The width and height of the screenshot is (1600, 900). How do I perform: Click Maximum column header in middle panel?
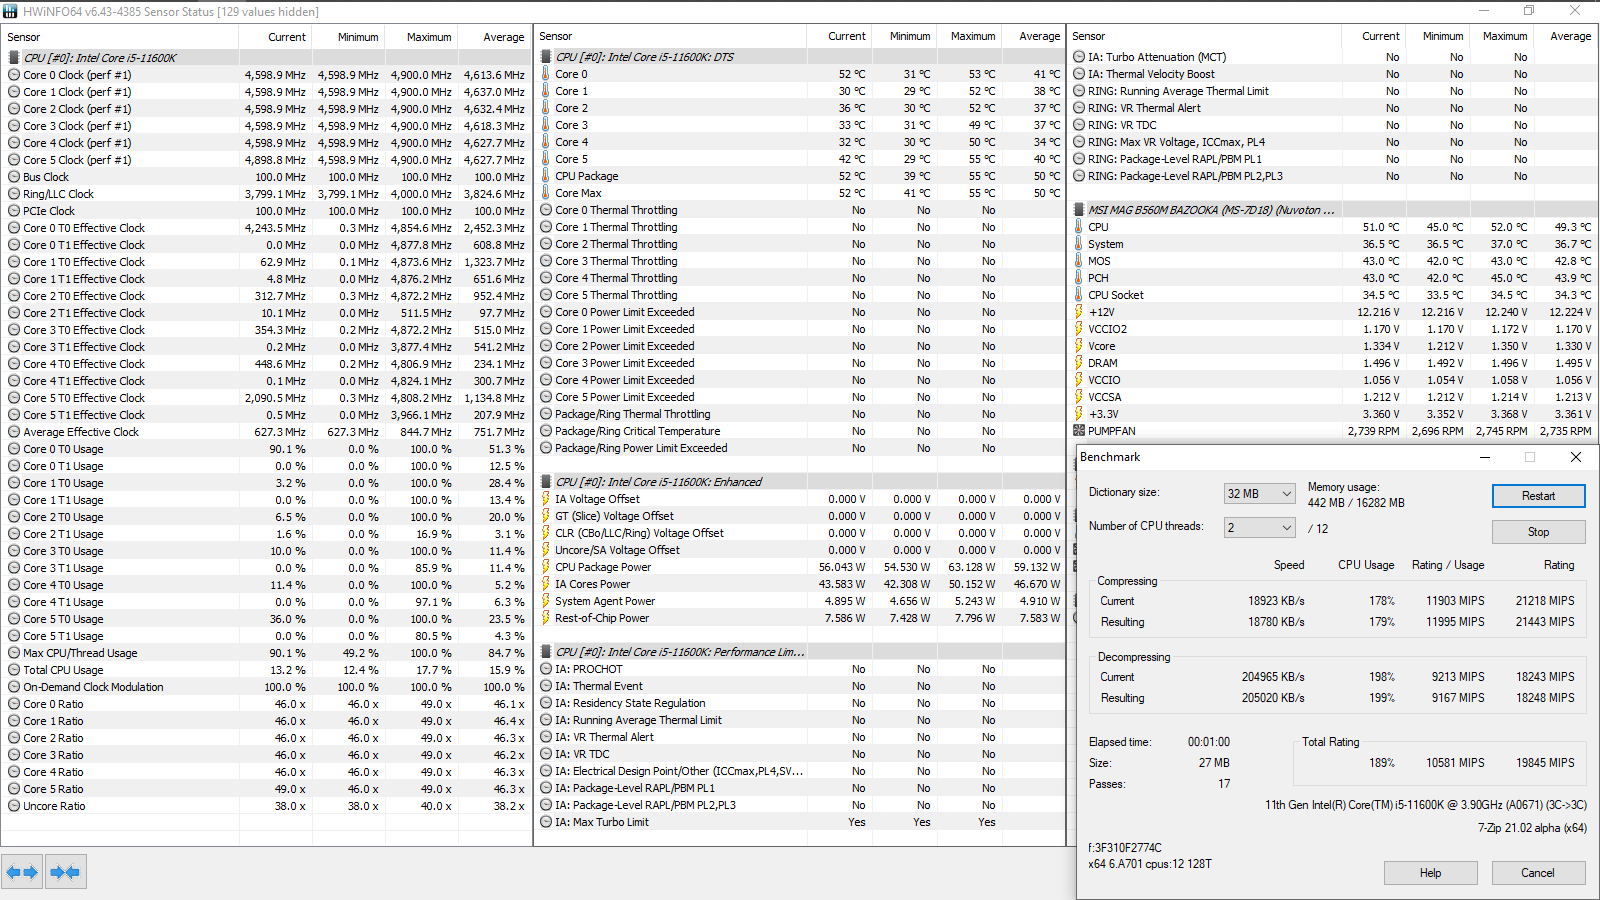[968, 36]
